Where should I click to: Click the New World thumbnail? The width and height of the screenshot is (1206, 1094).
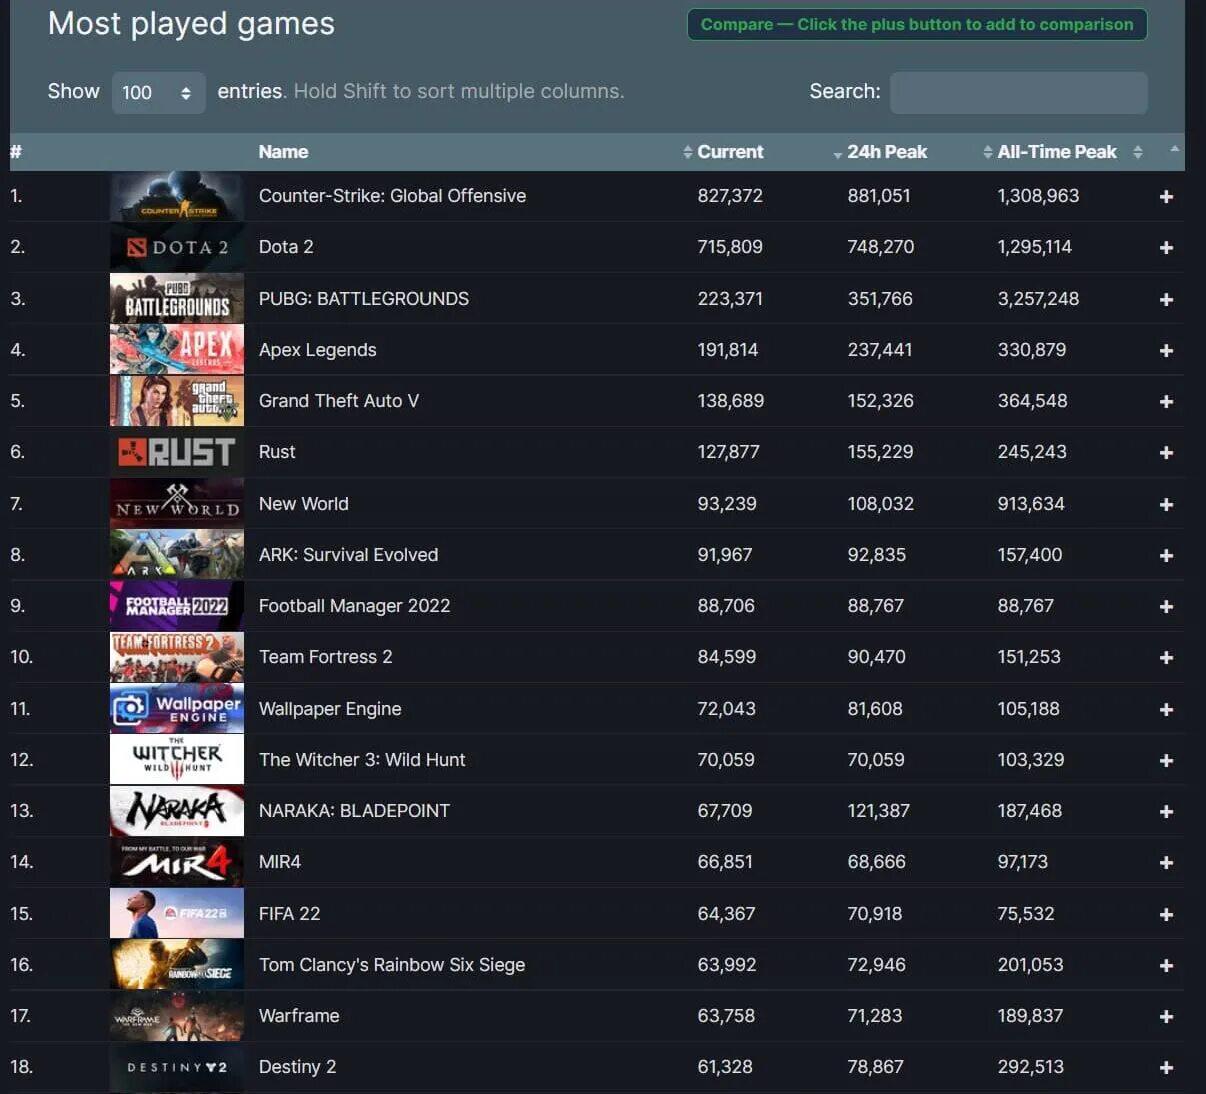(x=177, y=504)
